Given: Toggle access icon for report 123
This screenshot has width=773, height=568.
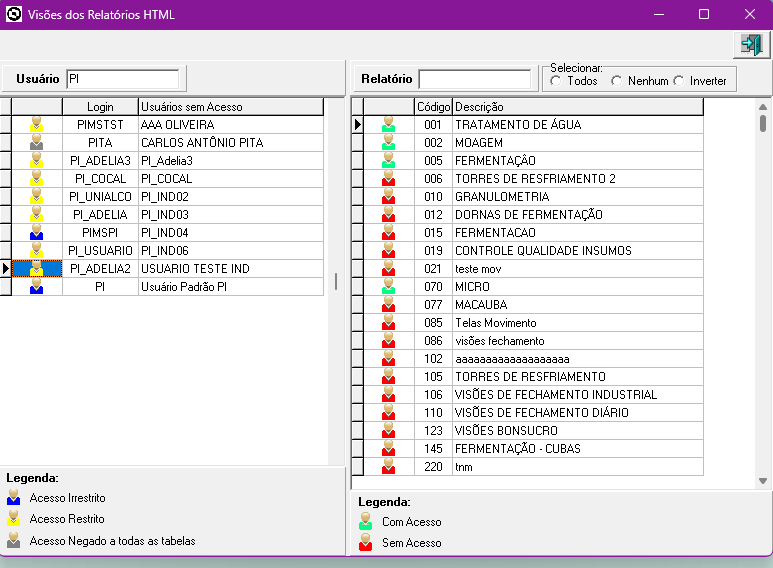Looking at the screenshot, I should tap(388, 430).
